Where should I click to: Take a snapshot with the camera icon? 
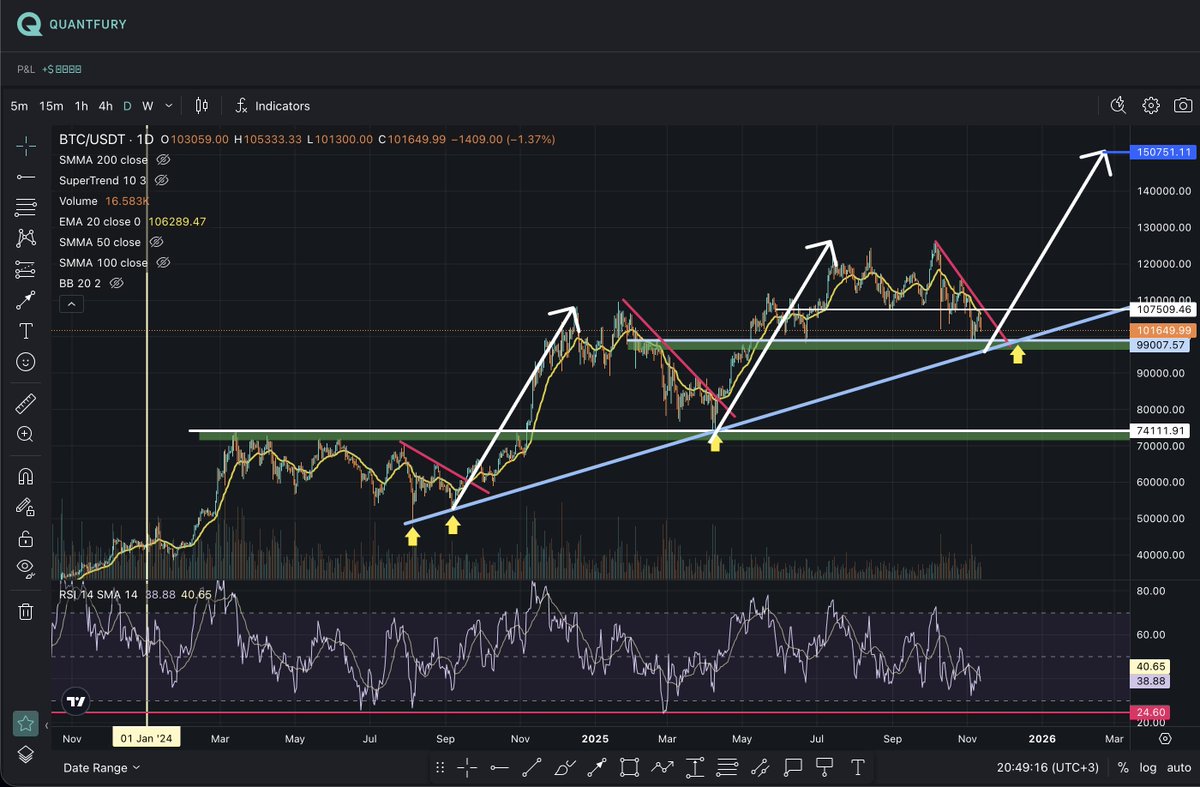tap(1183, 105)
